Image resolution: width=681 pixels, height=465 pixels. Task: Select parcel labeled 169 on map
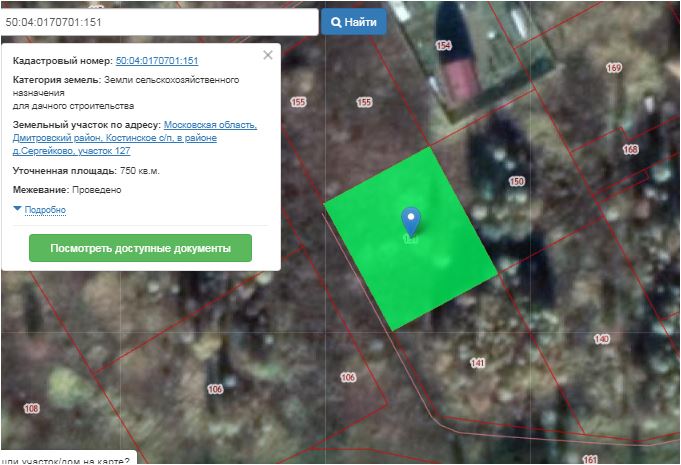613,68
